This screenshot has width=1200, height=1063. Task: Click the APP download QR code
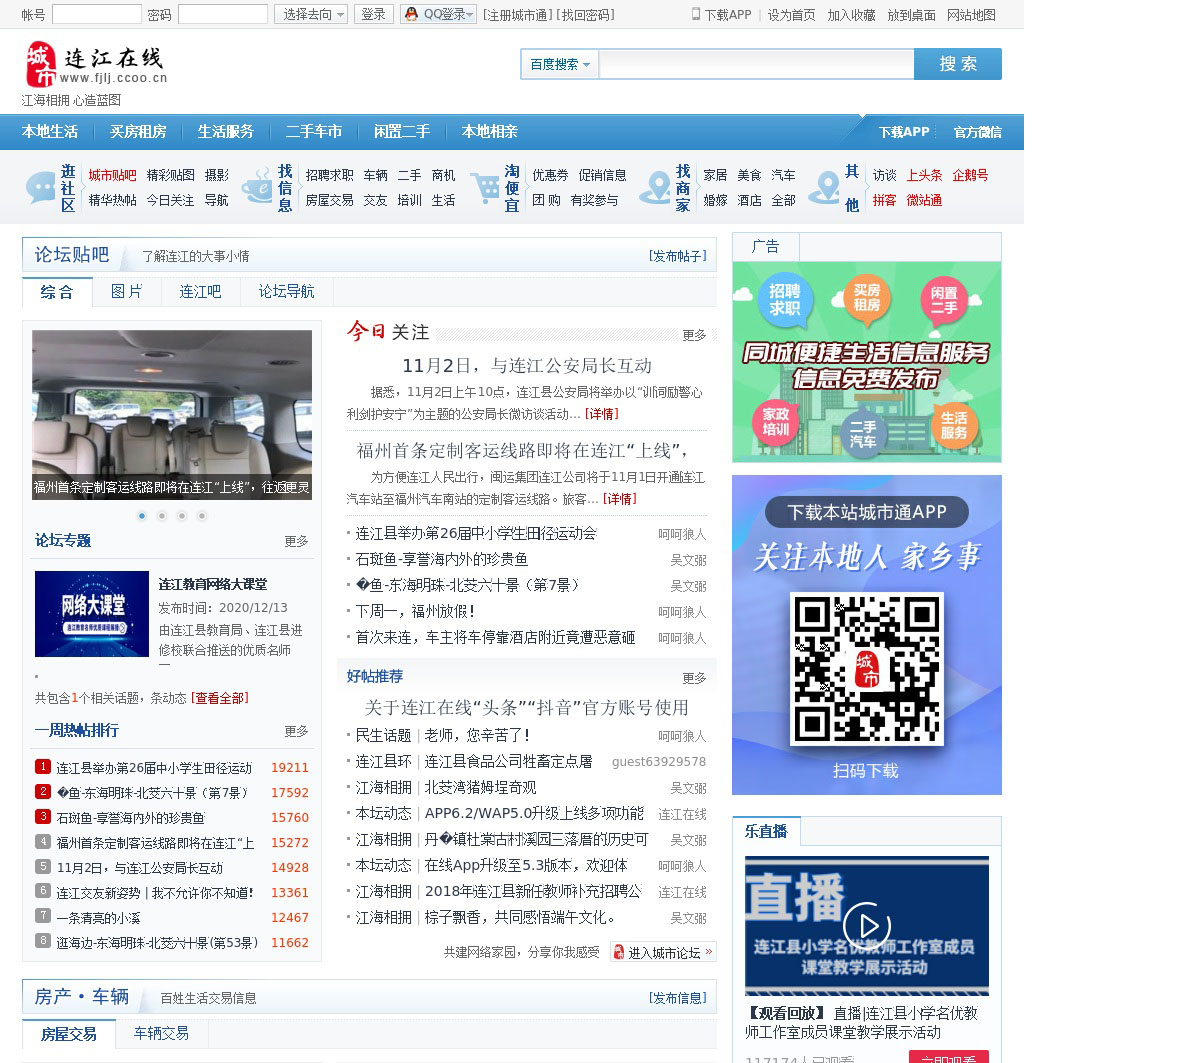click(867, 668)
